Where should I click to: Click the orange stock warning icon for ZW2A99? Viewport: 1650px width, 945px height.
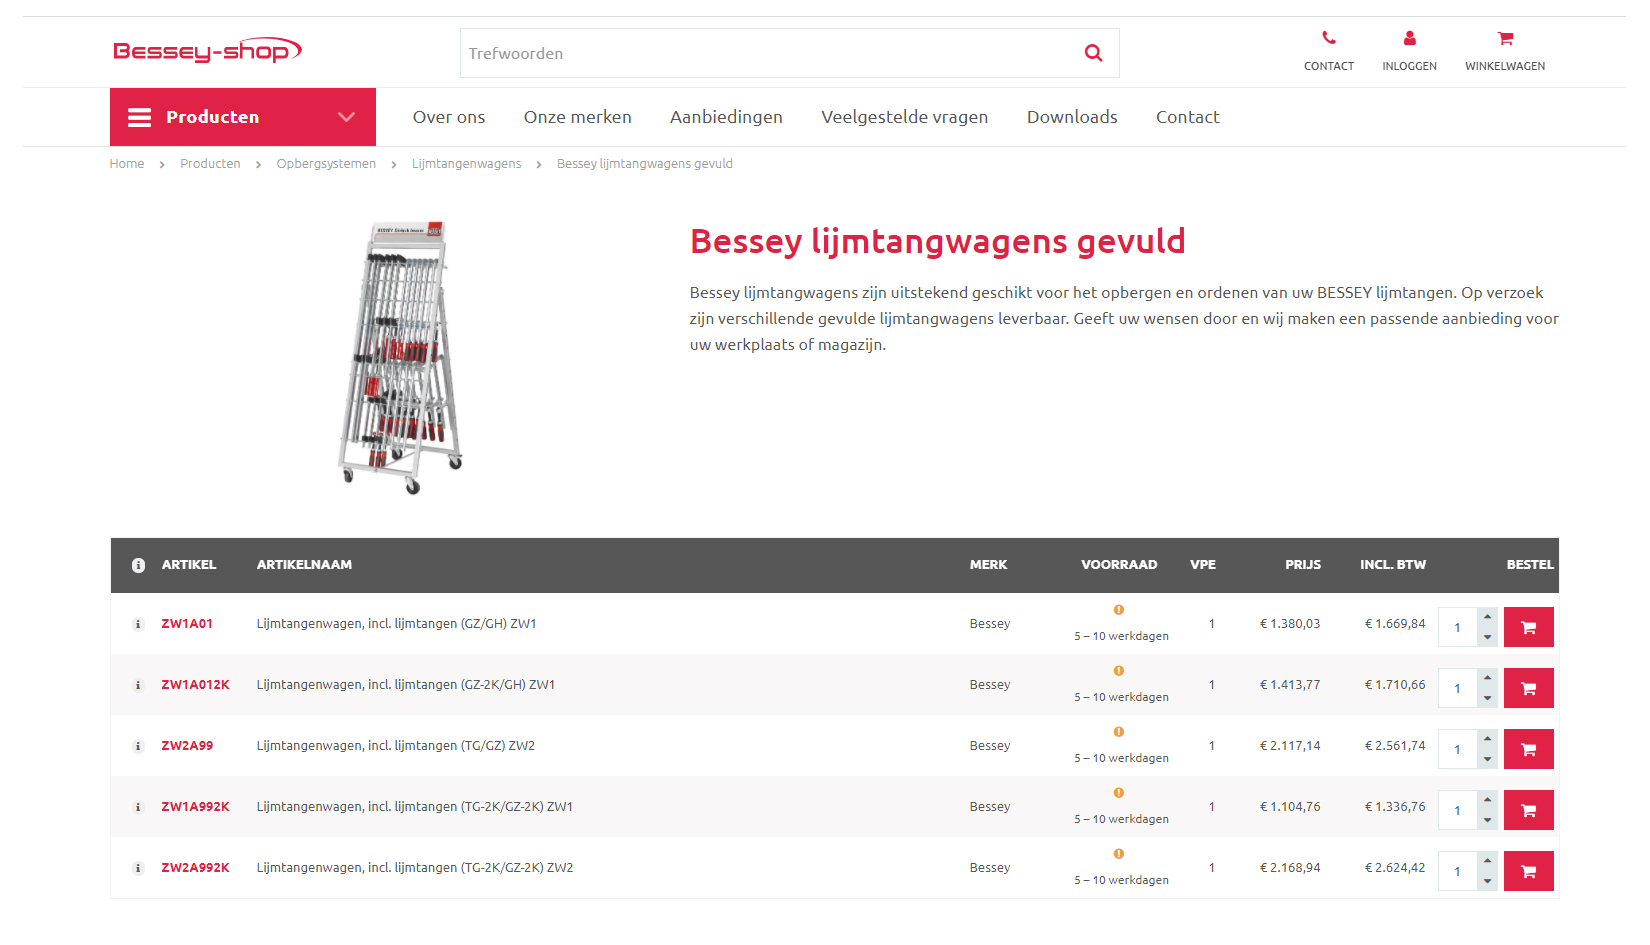[x=1118, y=731]
